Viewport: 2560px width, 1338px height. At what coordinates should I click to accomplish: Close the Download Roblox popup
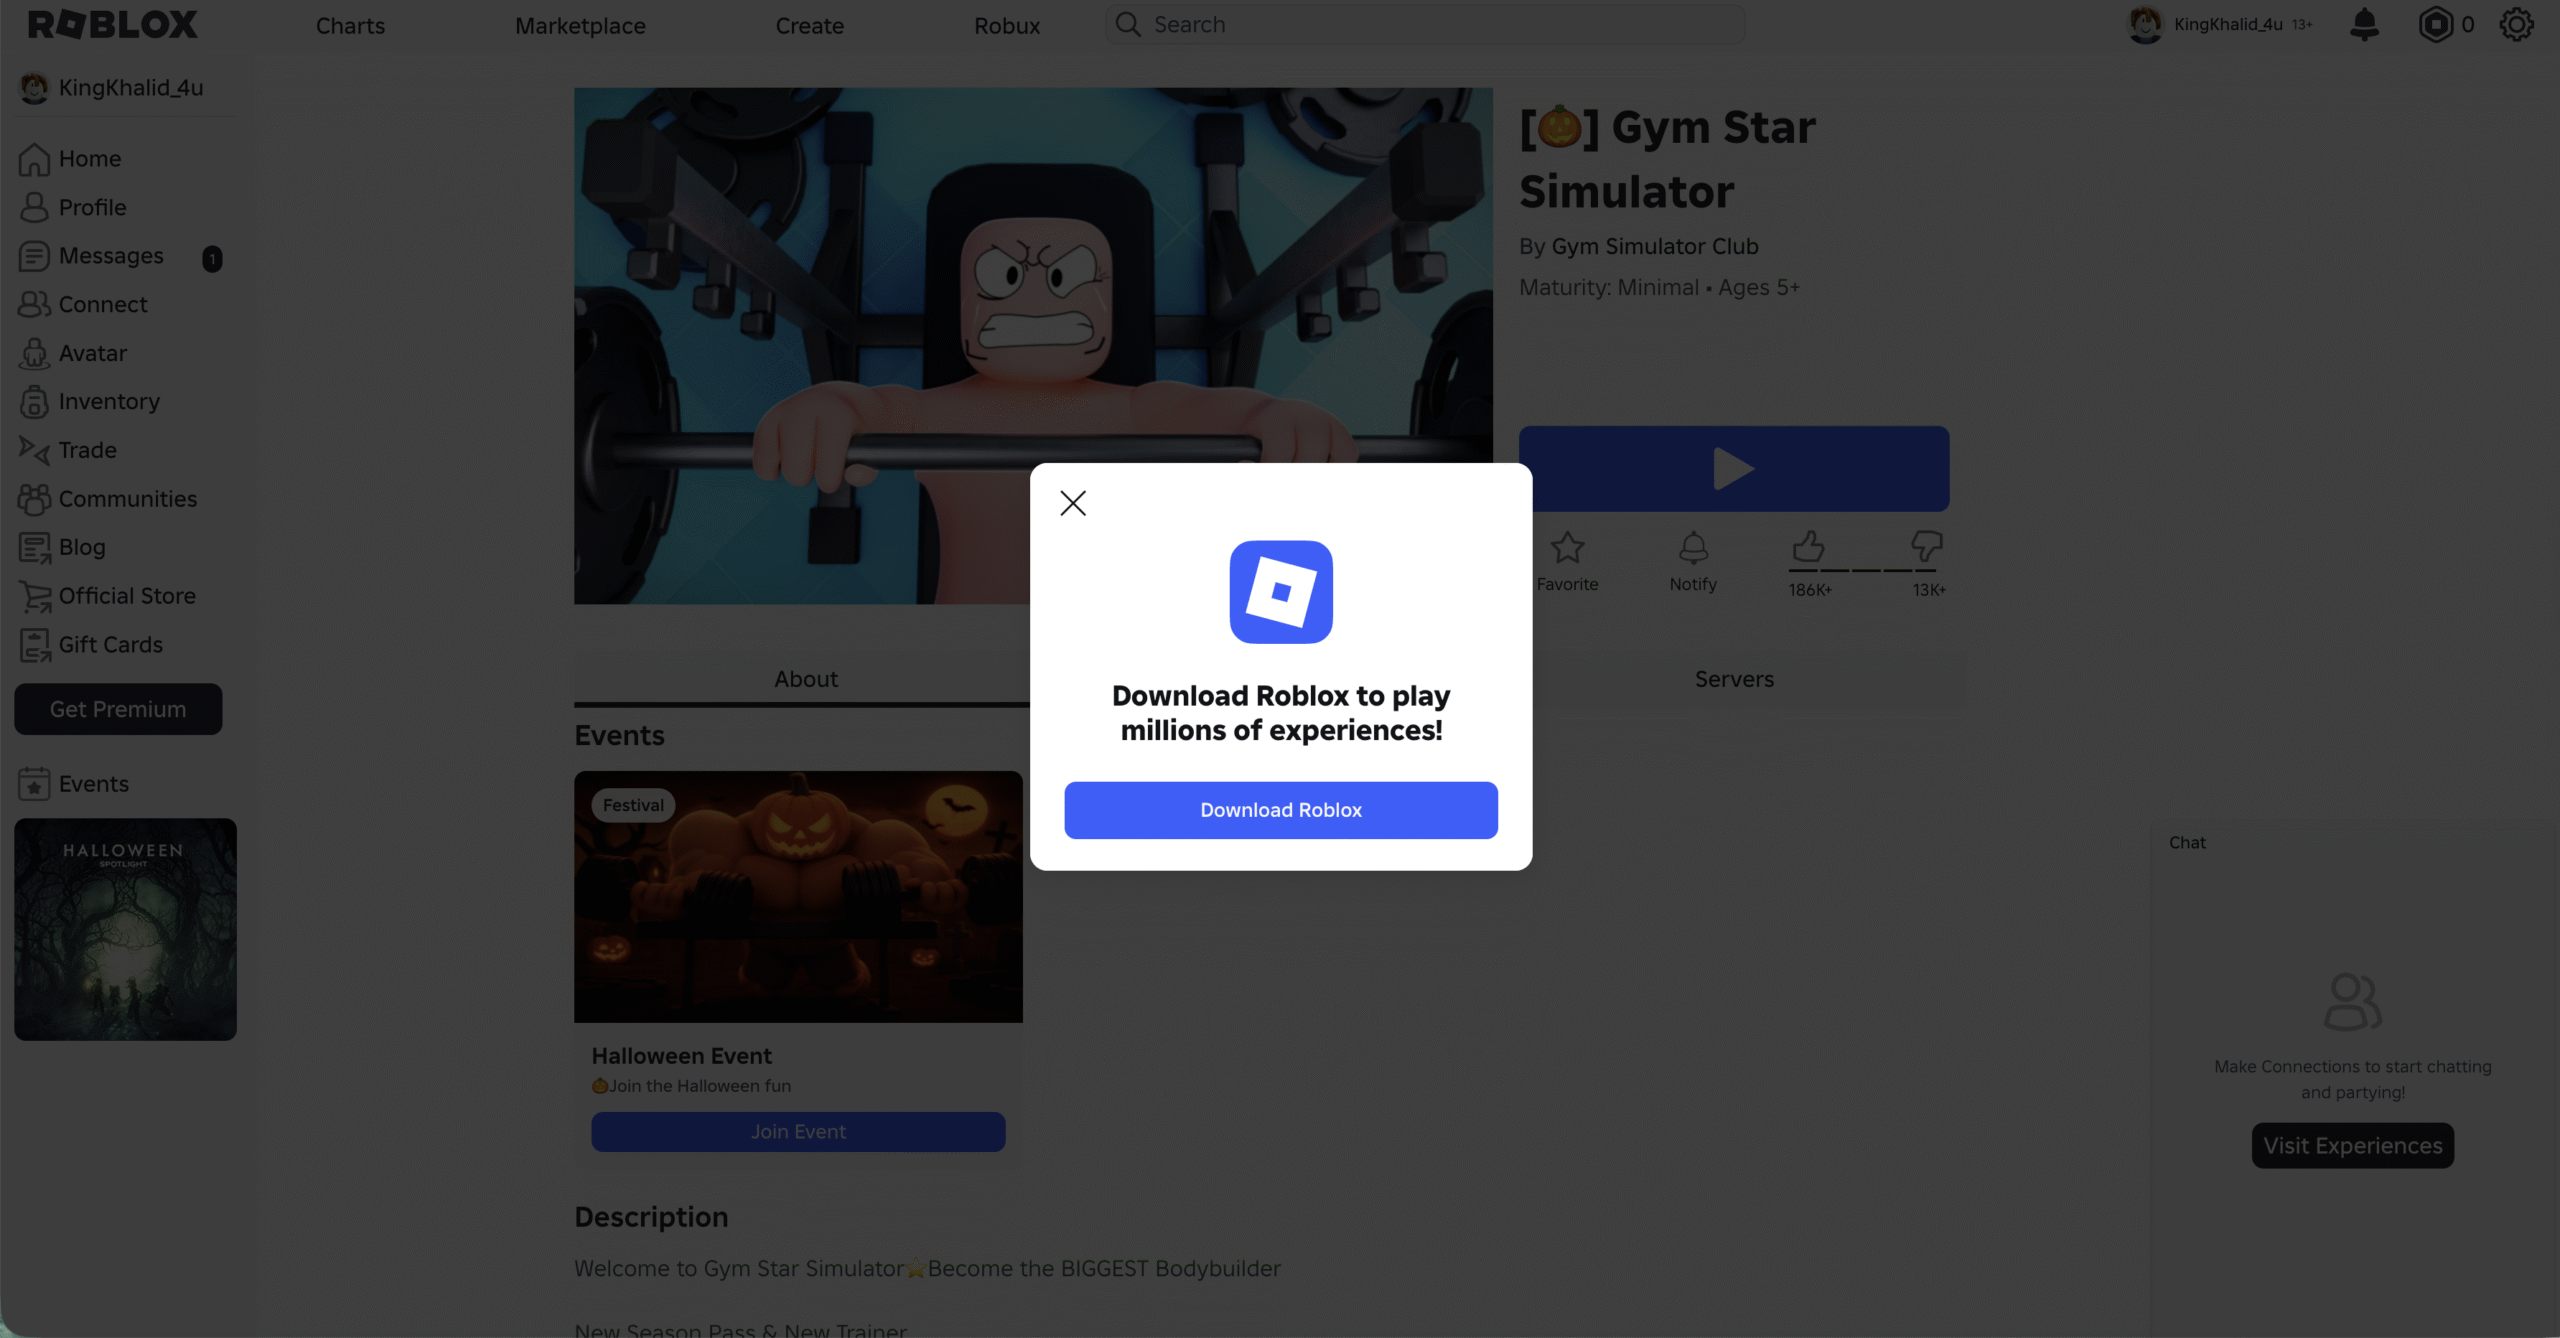click(x=1073, y=503)
